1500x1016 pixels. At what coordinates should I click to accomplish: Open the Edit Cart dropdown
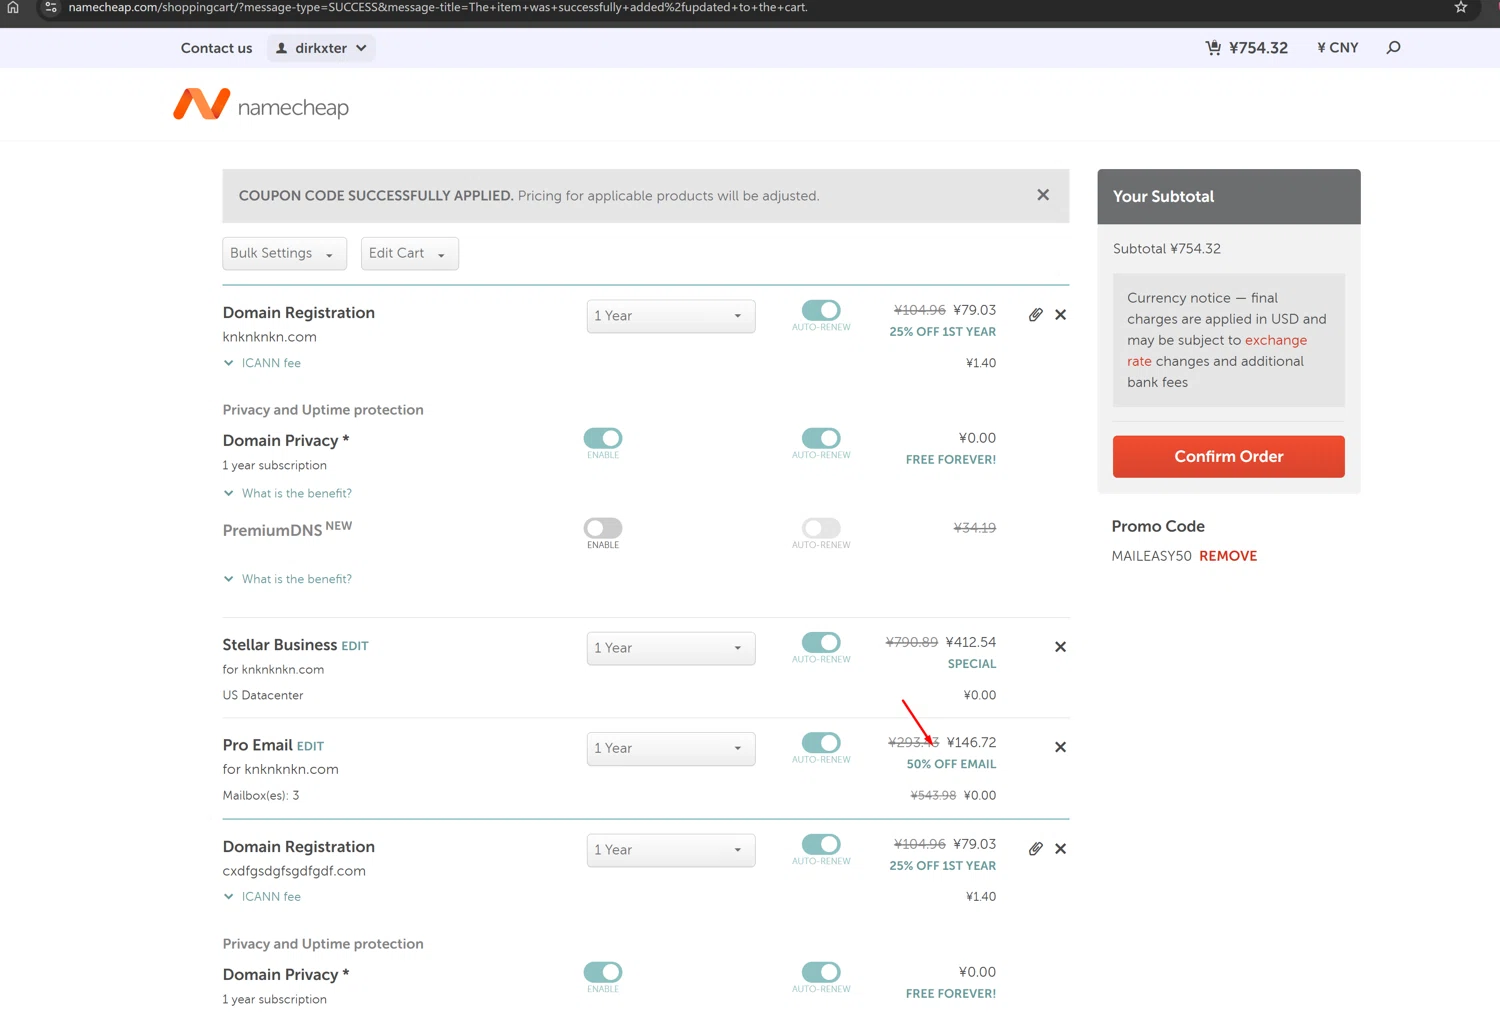(409, 253)
